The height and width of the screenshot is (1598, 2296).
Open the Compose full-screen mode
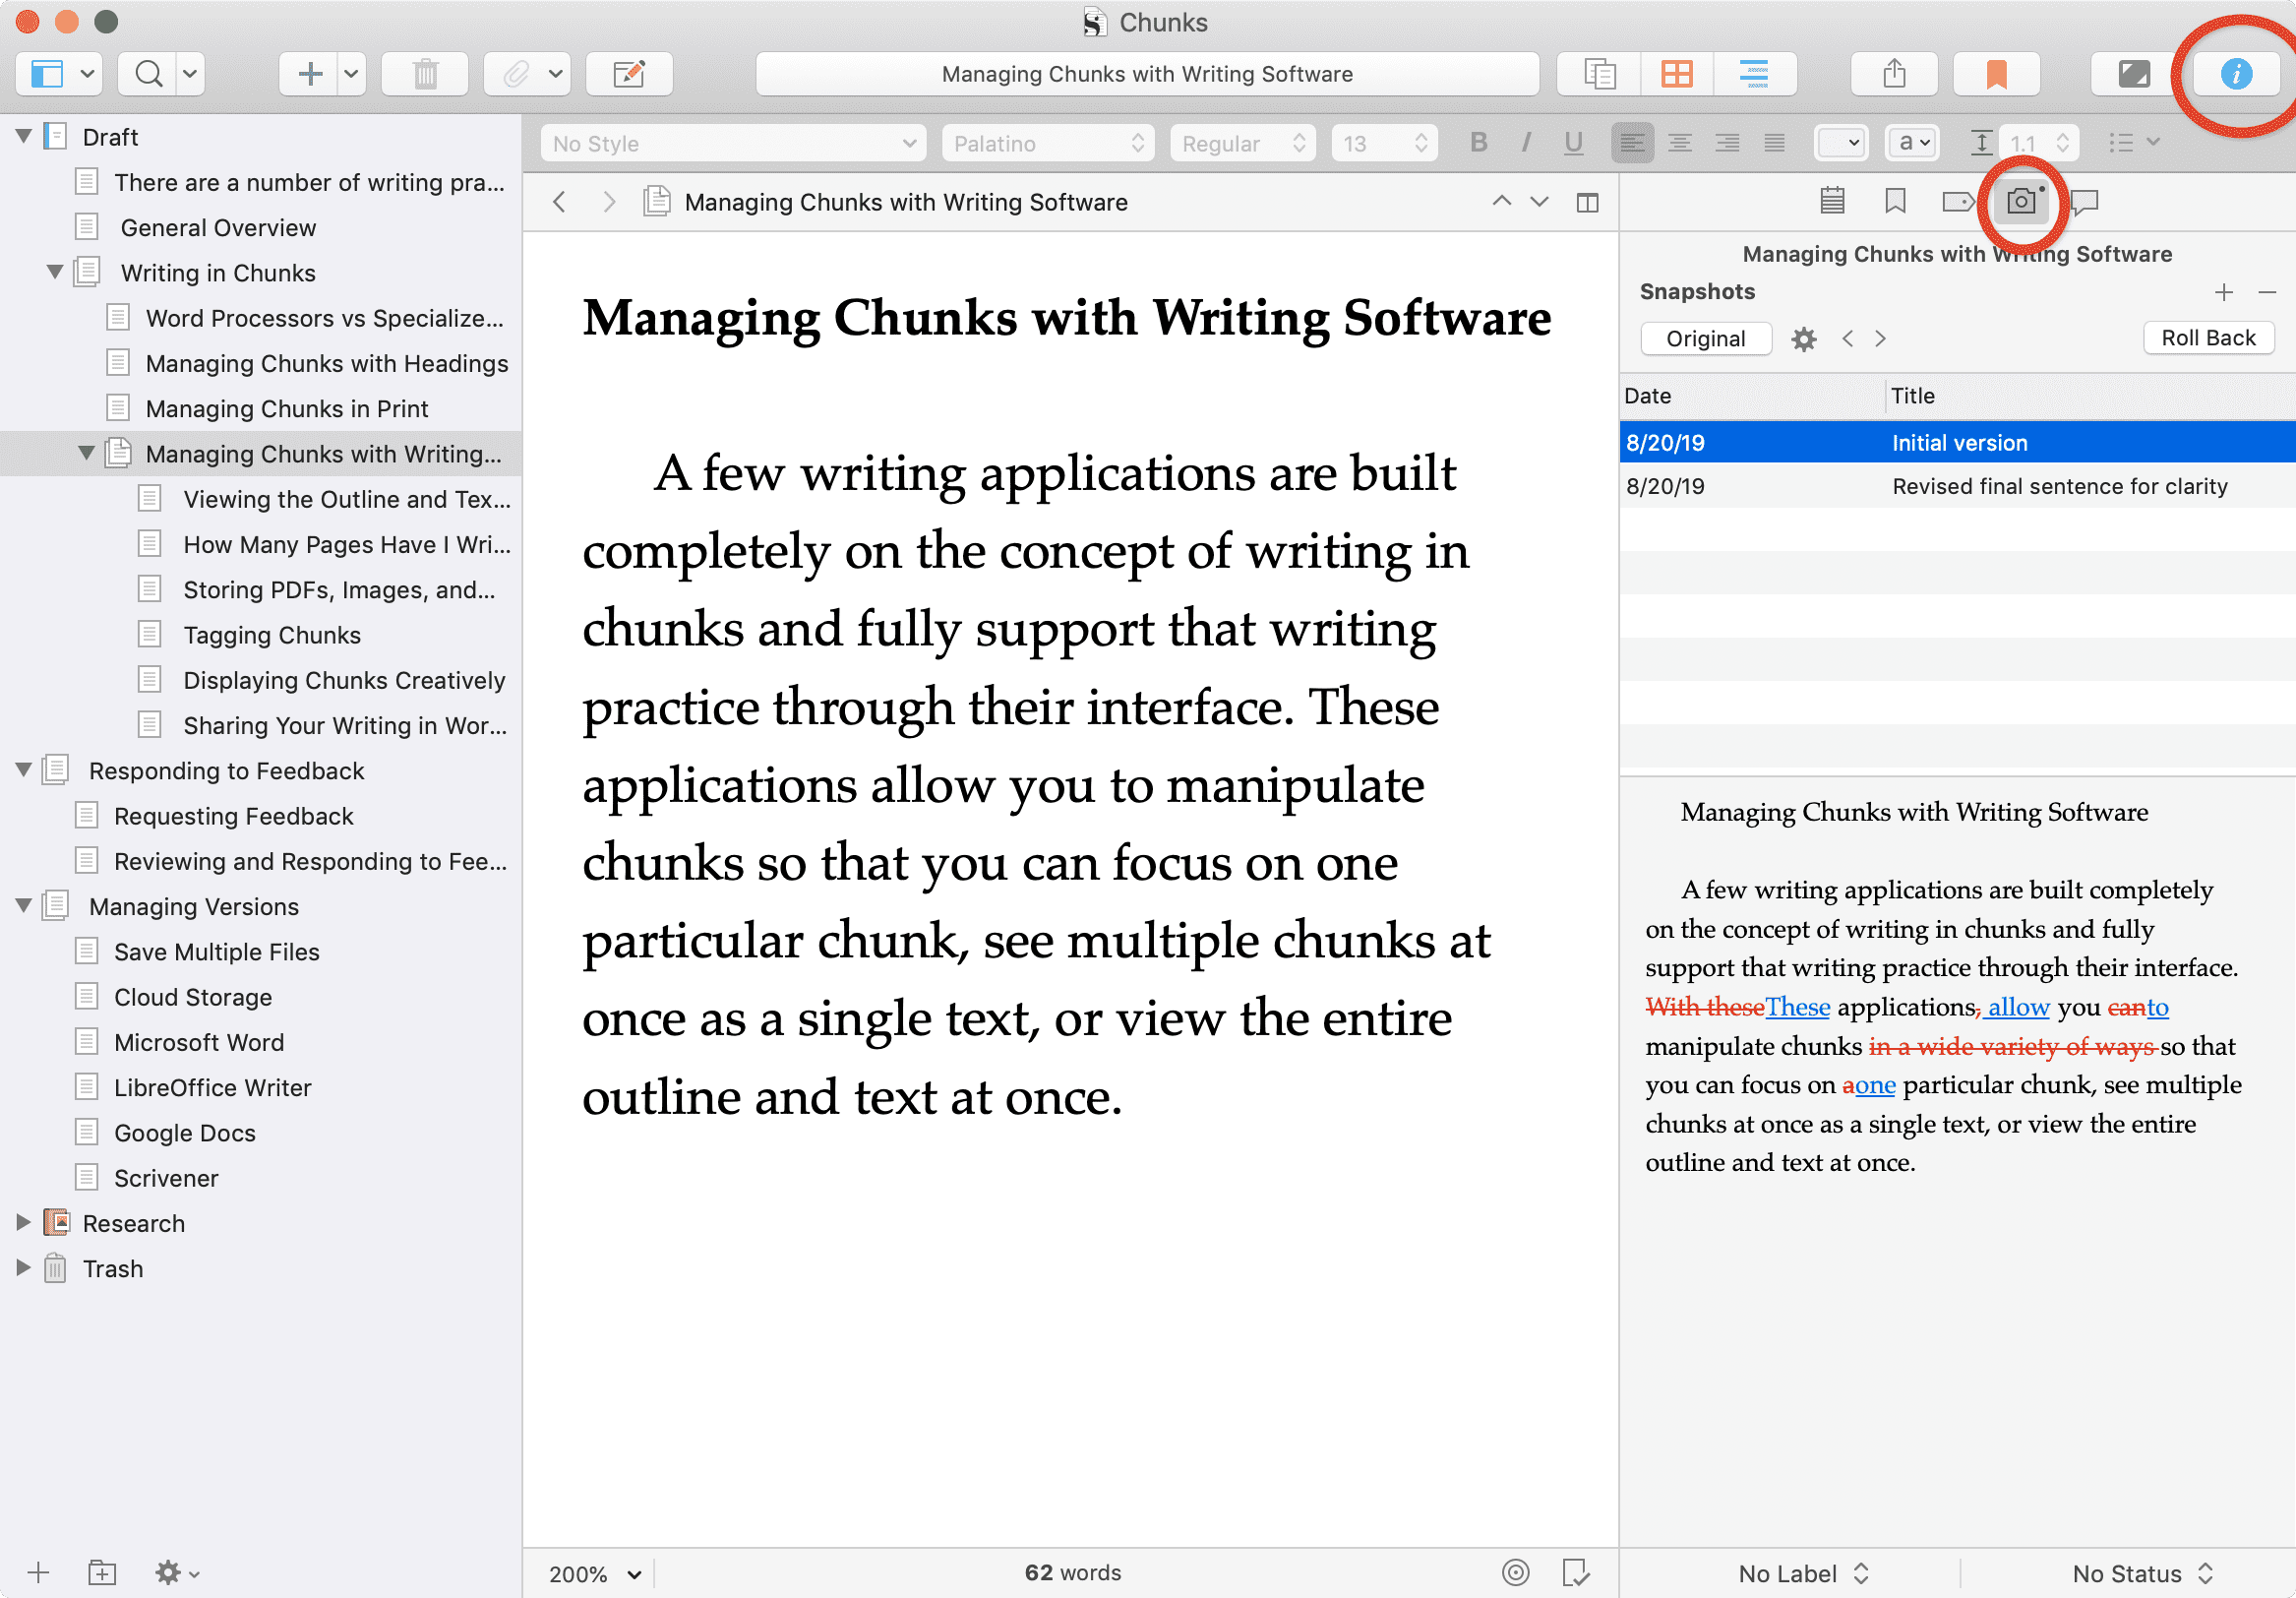coord(2133,74)
